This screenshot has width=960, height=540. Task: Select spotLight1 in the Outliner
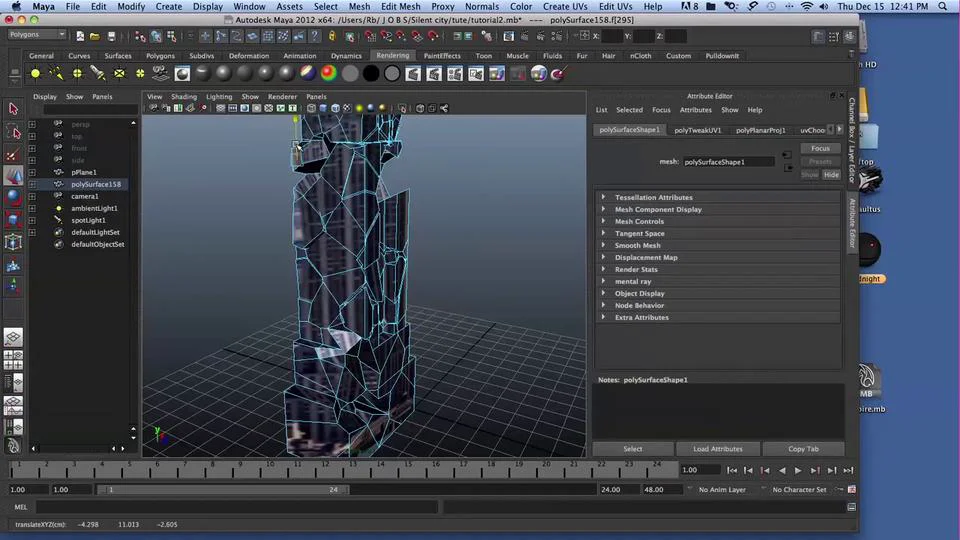click(x=88, y=220)
